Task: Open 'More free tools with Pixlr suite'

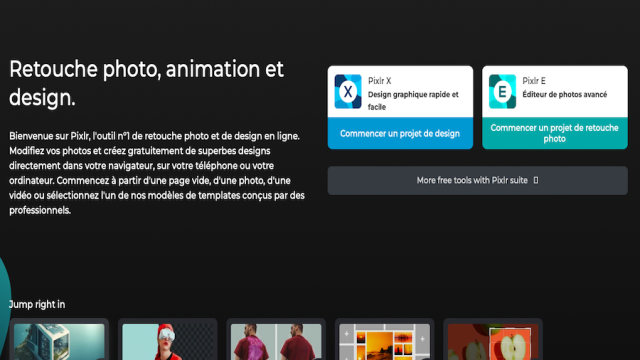Action: tap(478, 180)
